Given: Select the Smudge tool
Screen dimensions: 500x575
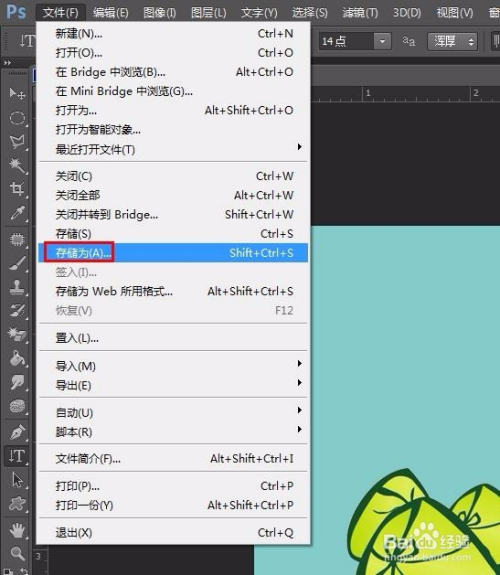Looking at the screenshot, I should pyautogui.click(x=17, y=382).
